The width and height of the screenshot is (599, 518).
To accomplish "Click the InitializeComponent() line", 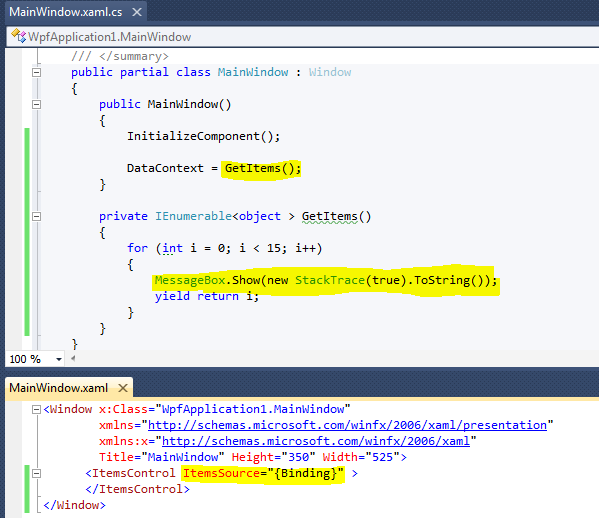I will coord(203,136).
